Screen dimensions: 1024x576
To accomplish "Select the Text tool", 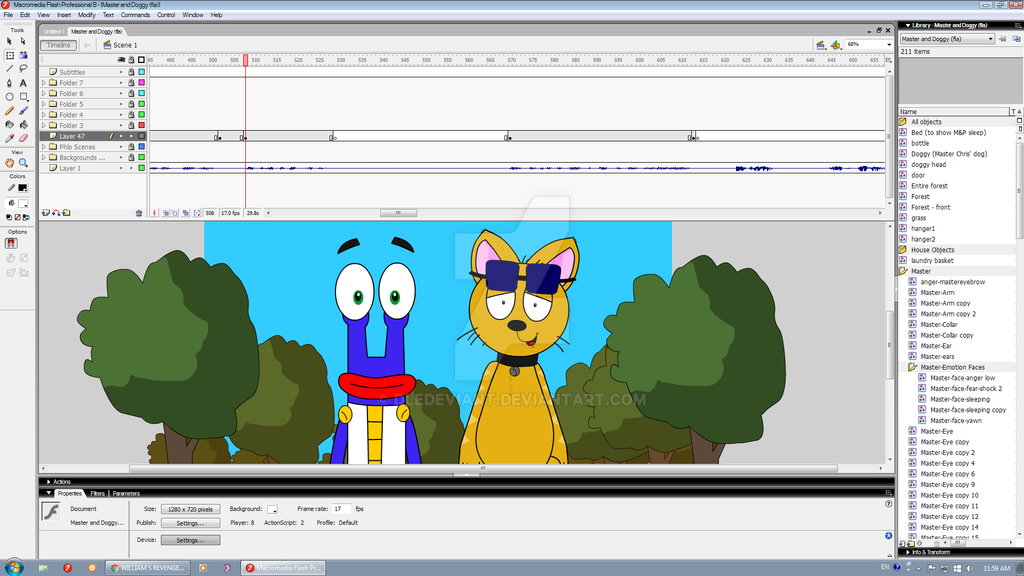I will coord(24,83).
